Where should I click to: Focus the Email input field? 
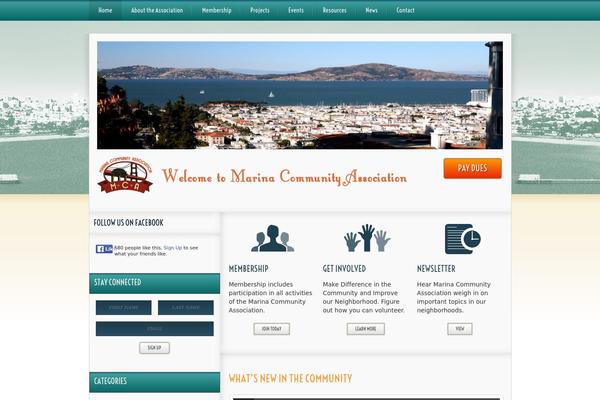point(155,329)
